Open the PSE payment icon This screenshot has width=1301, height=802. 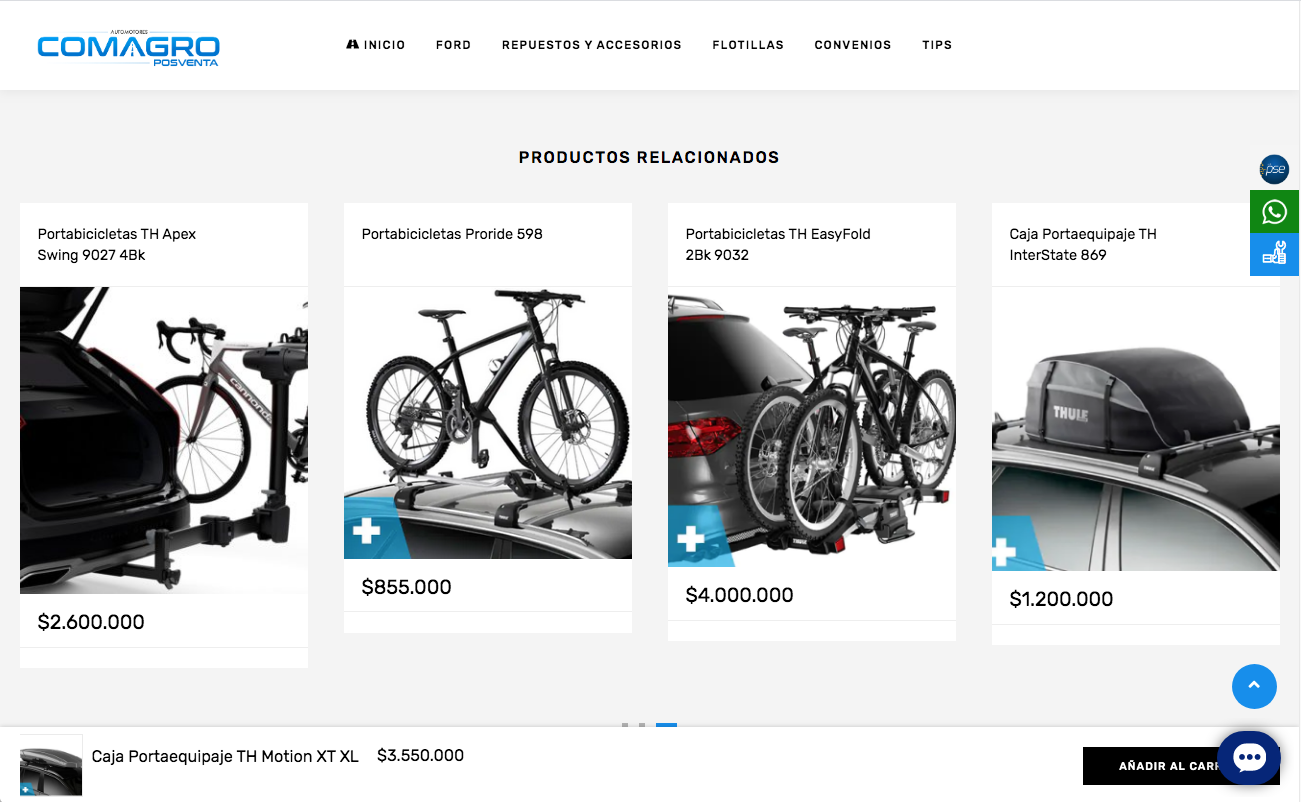tap(1274, 169)
